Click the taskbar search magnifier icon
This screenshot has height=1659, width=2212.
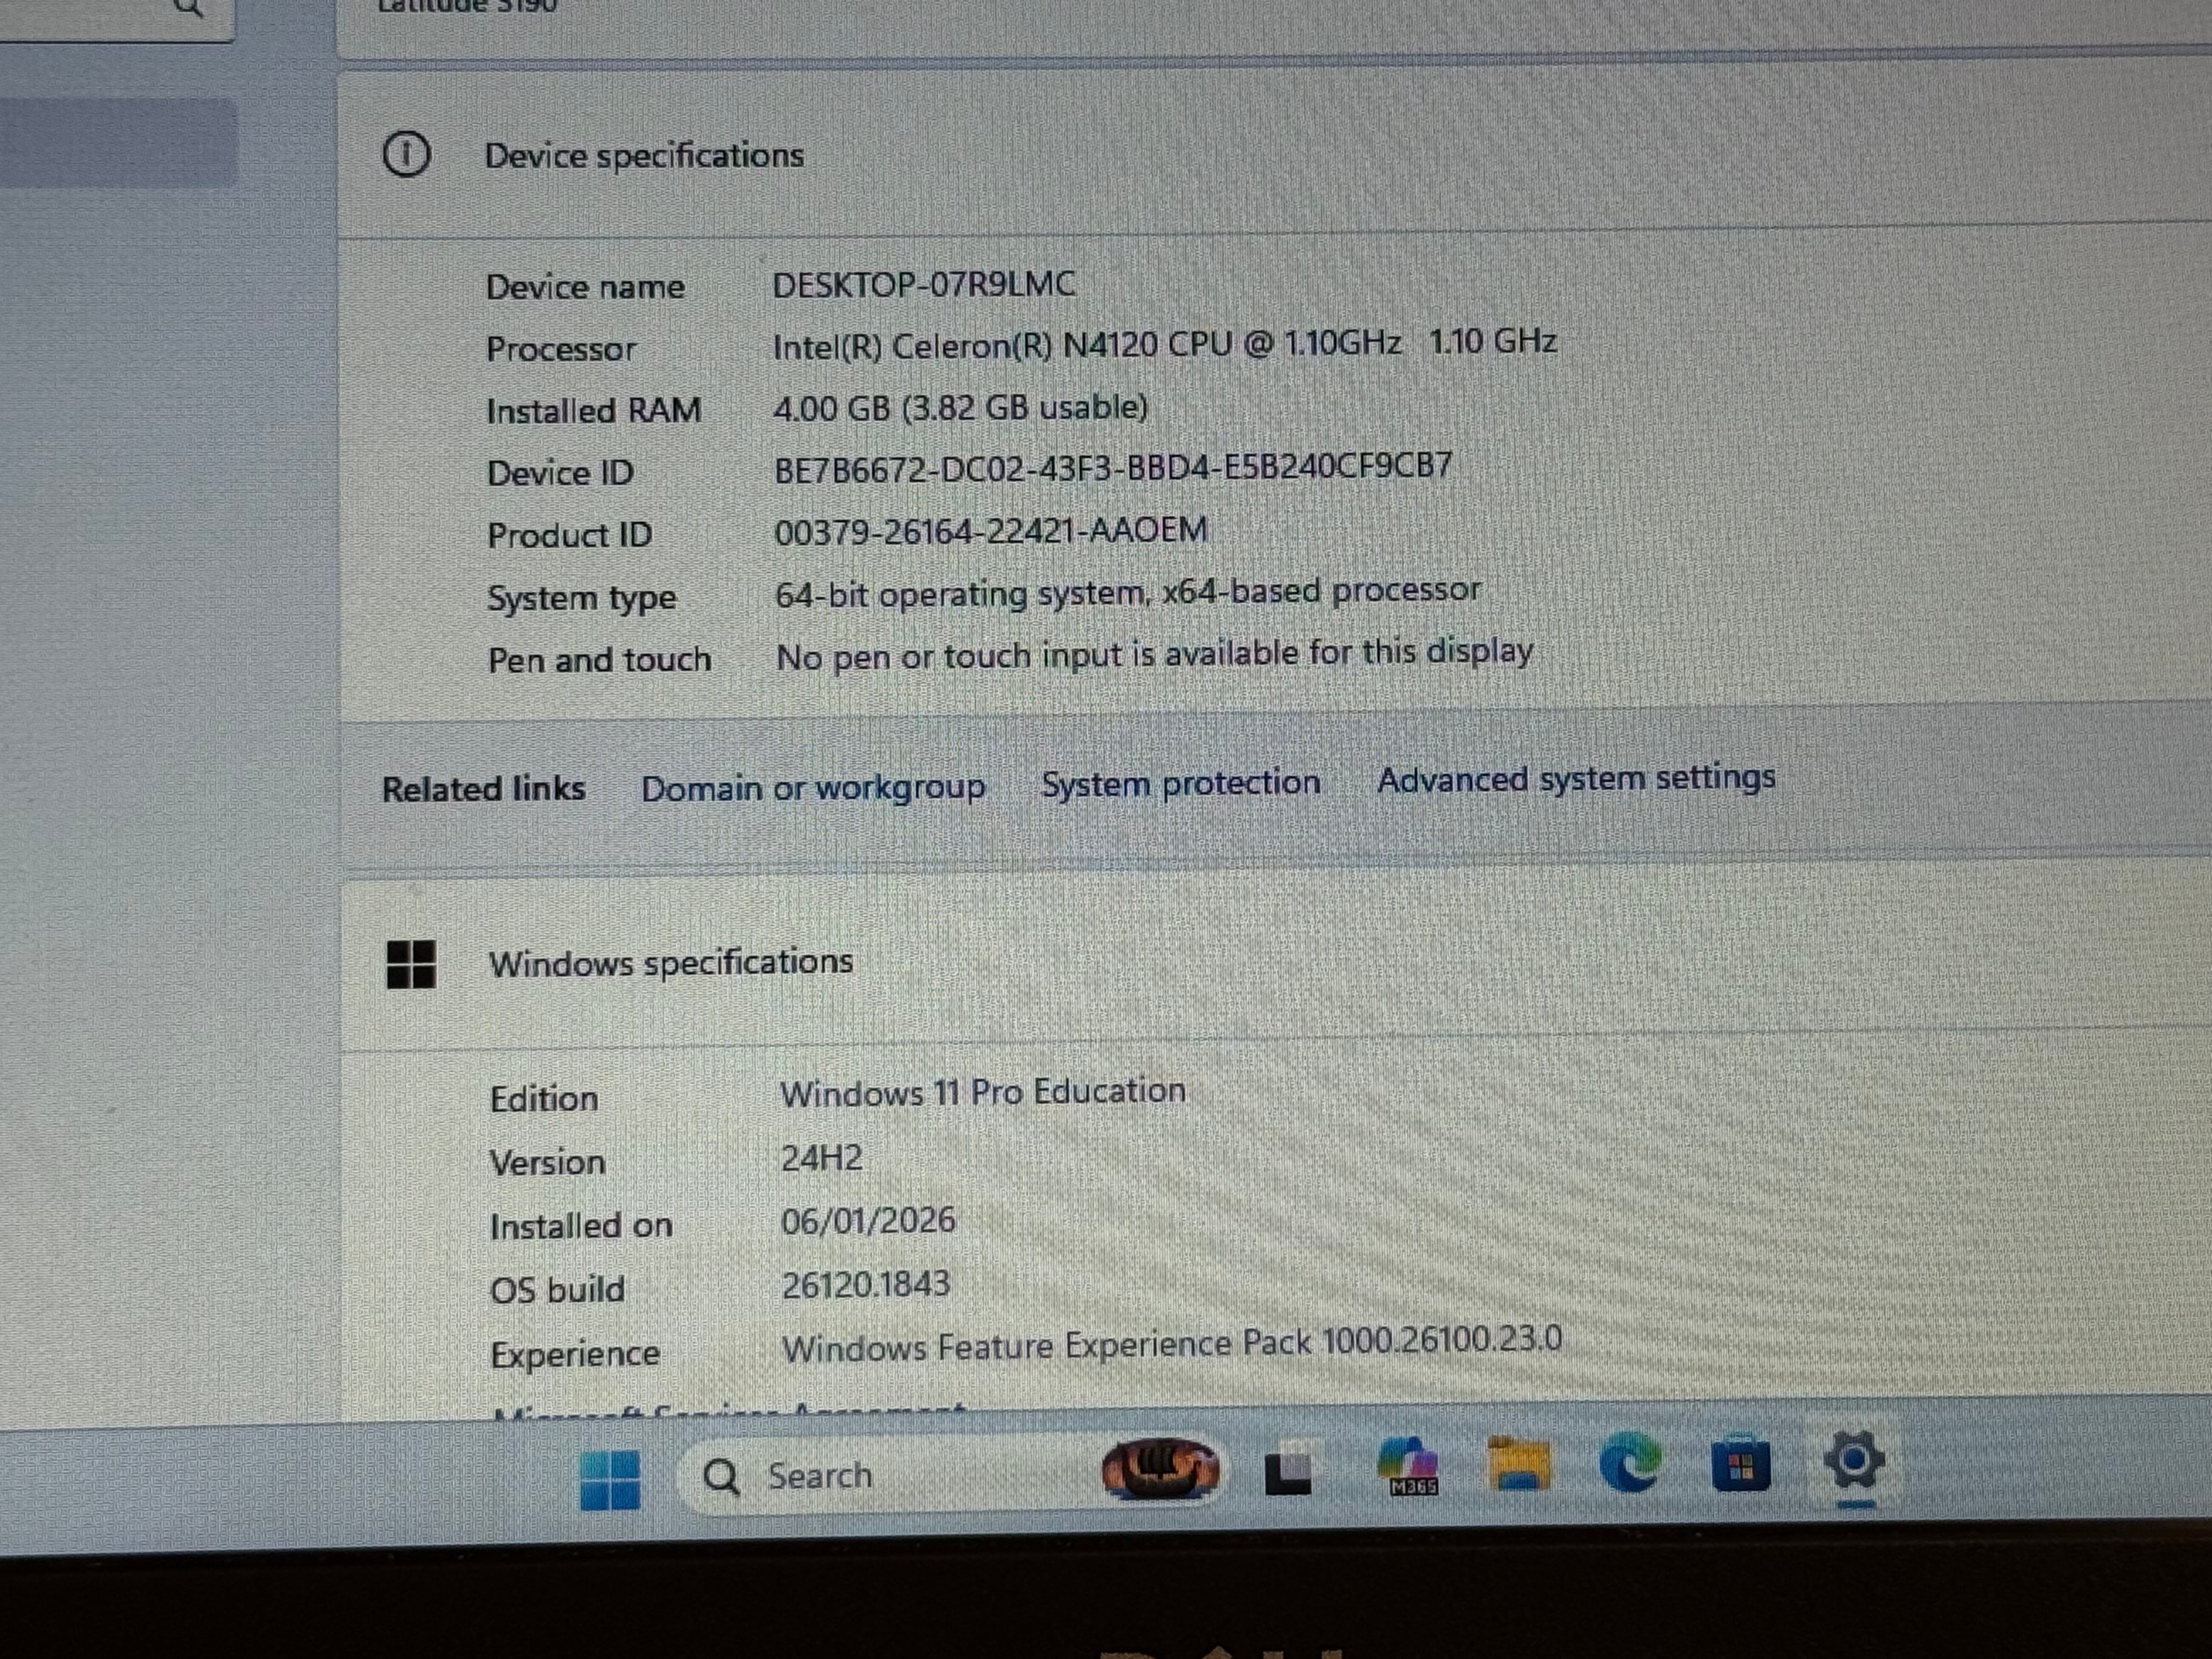point(721,1476)
